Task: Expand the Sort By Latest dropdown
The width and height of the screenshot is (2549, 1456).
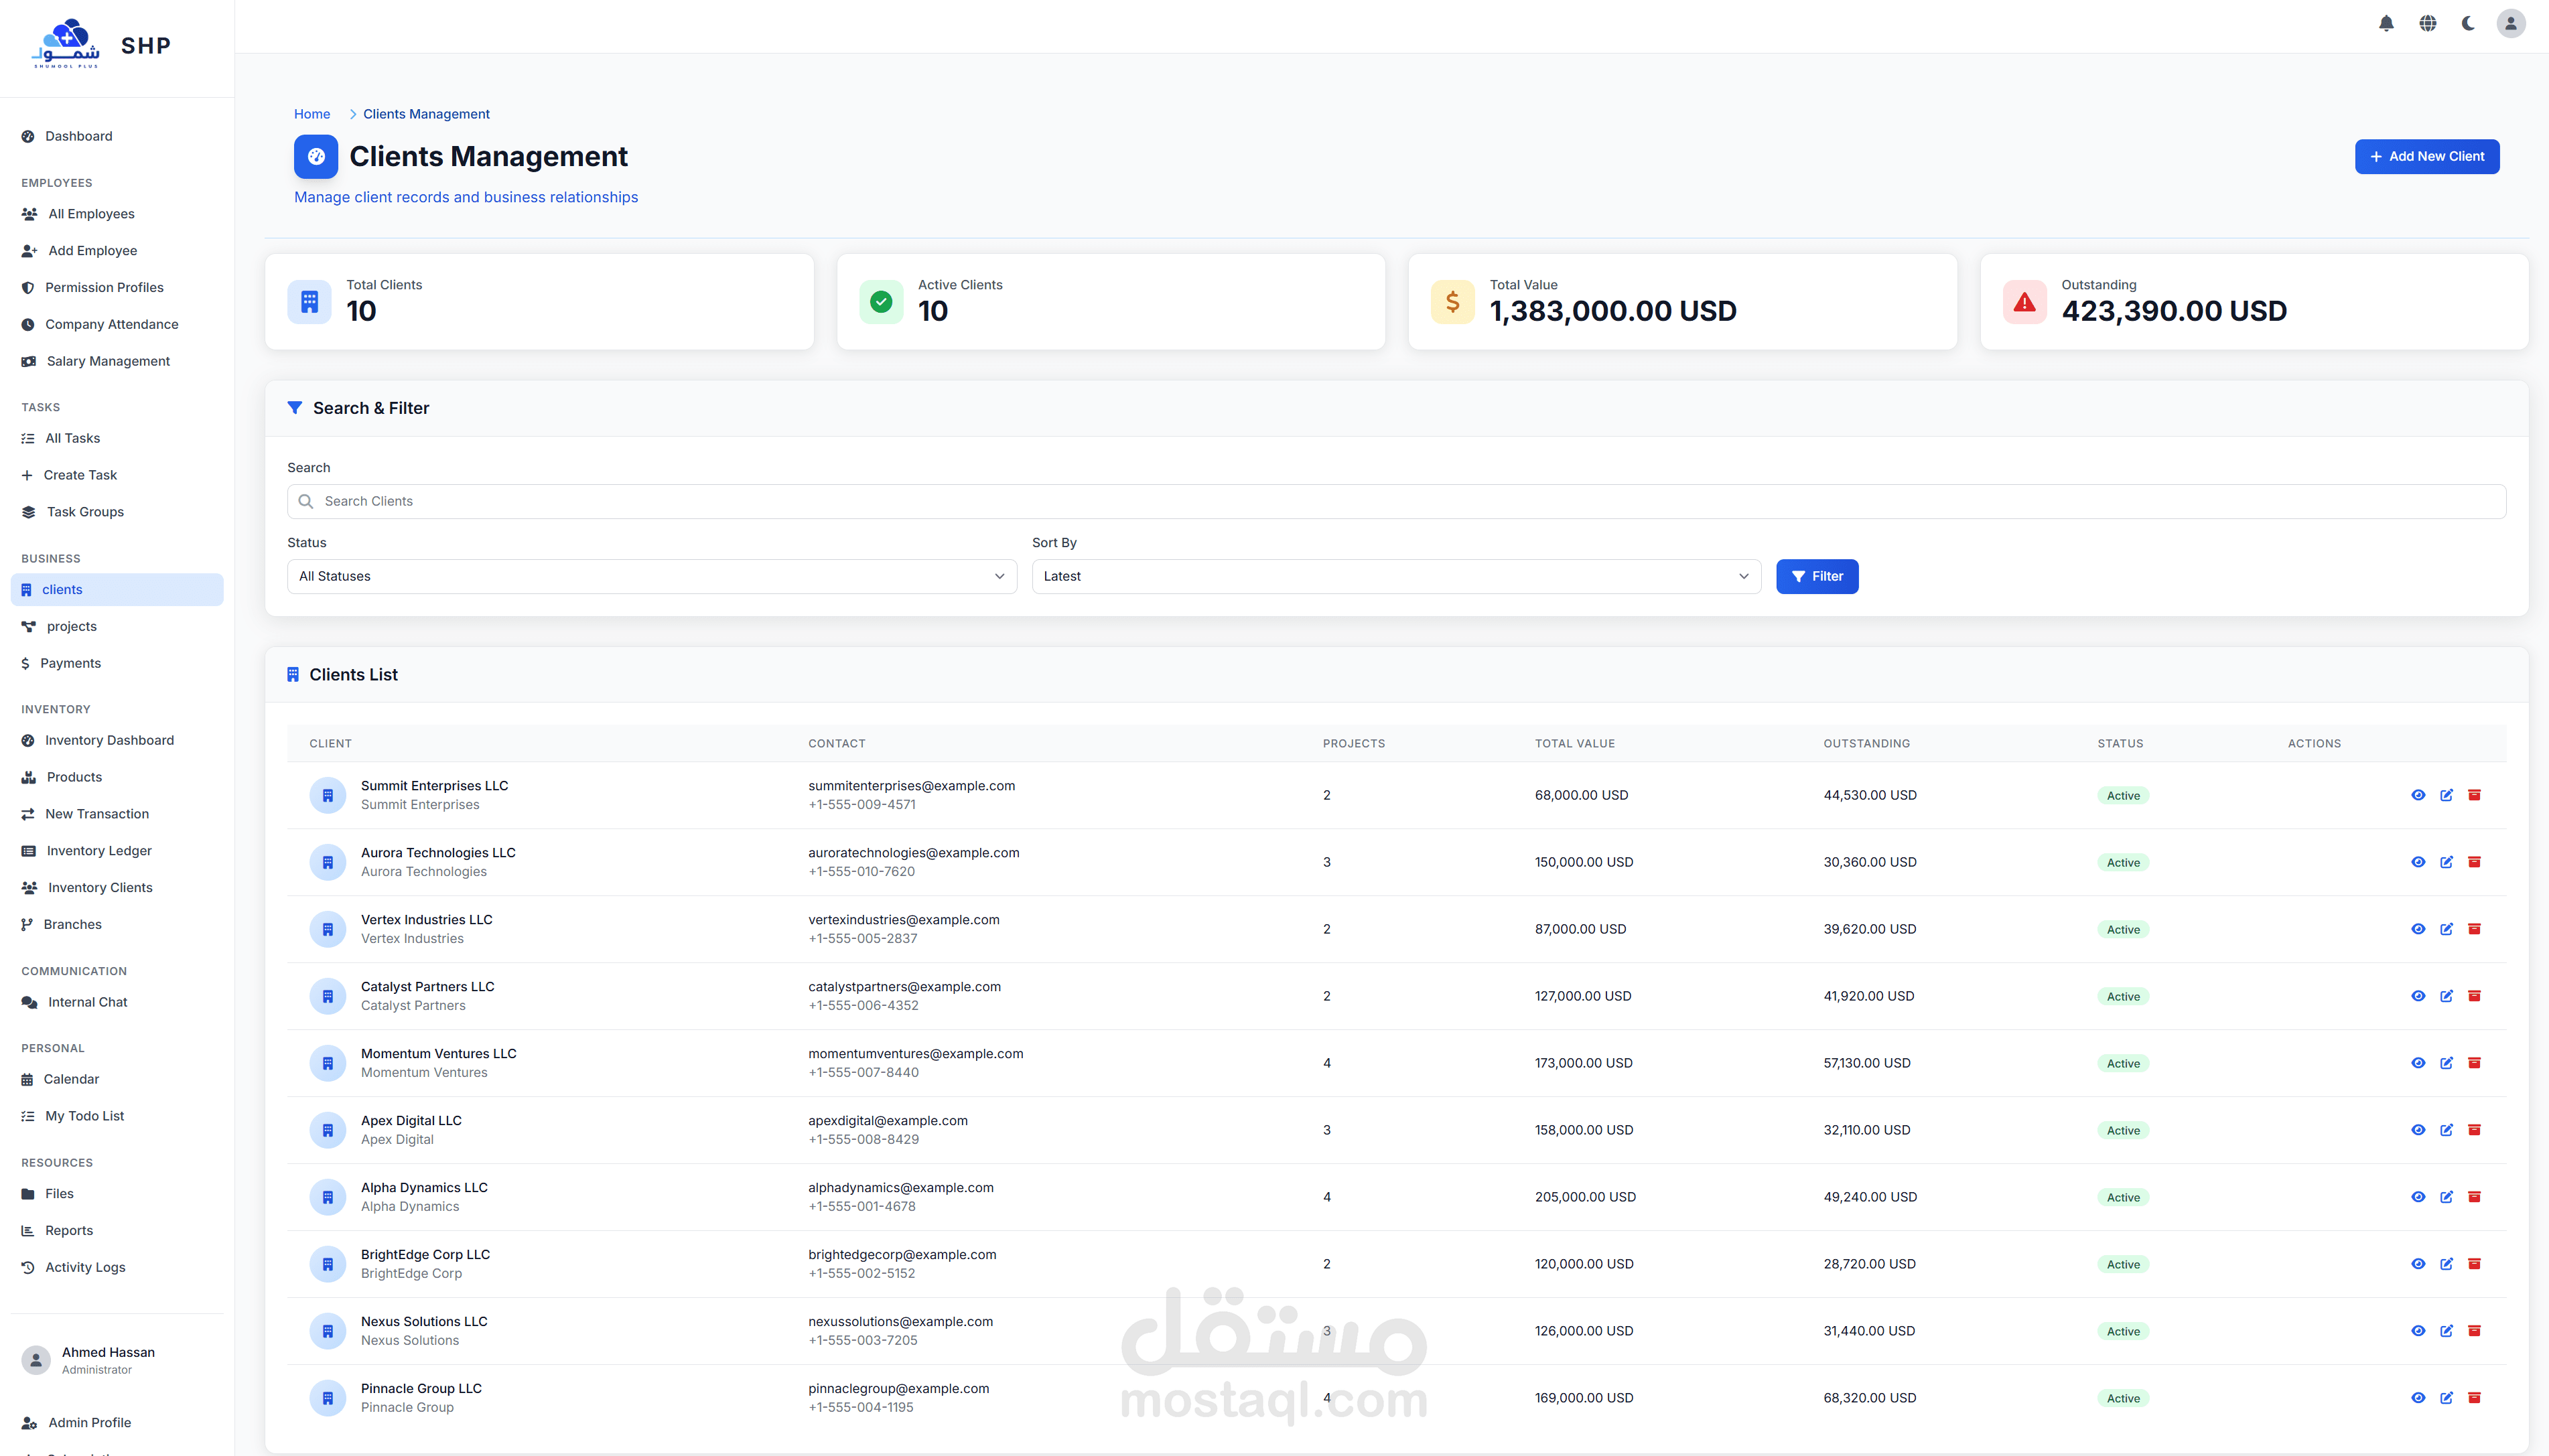Action: coord(1395,576)
